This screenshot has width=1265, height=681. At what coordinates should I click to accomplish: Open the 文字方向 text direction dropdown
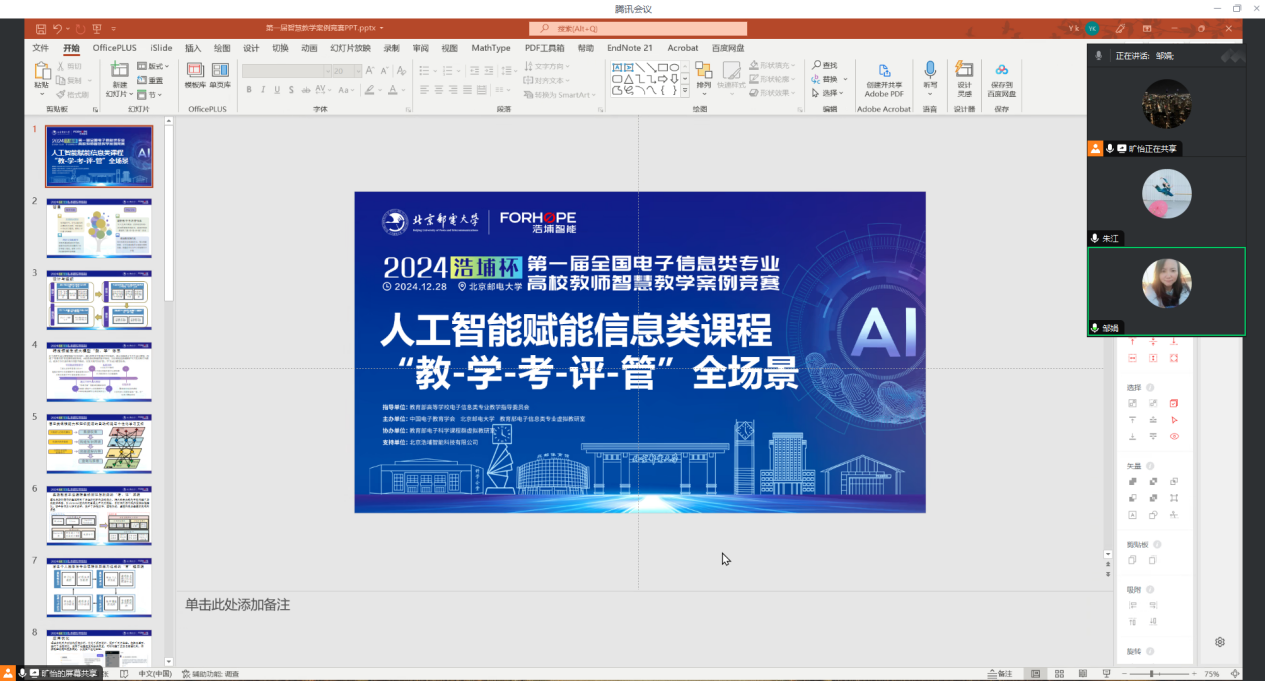point(547,66)
